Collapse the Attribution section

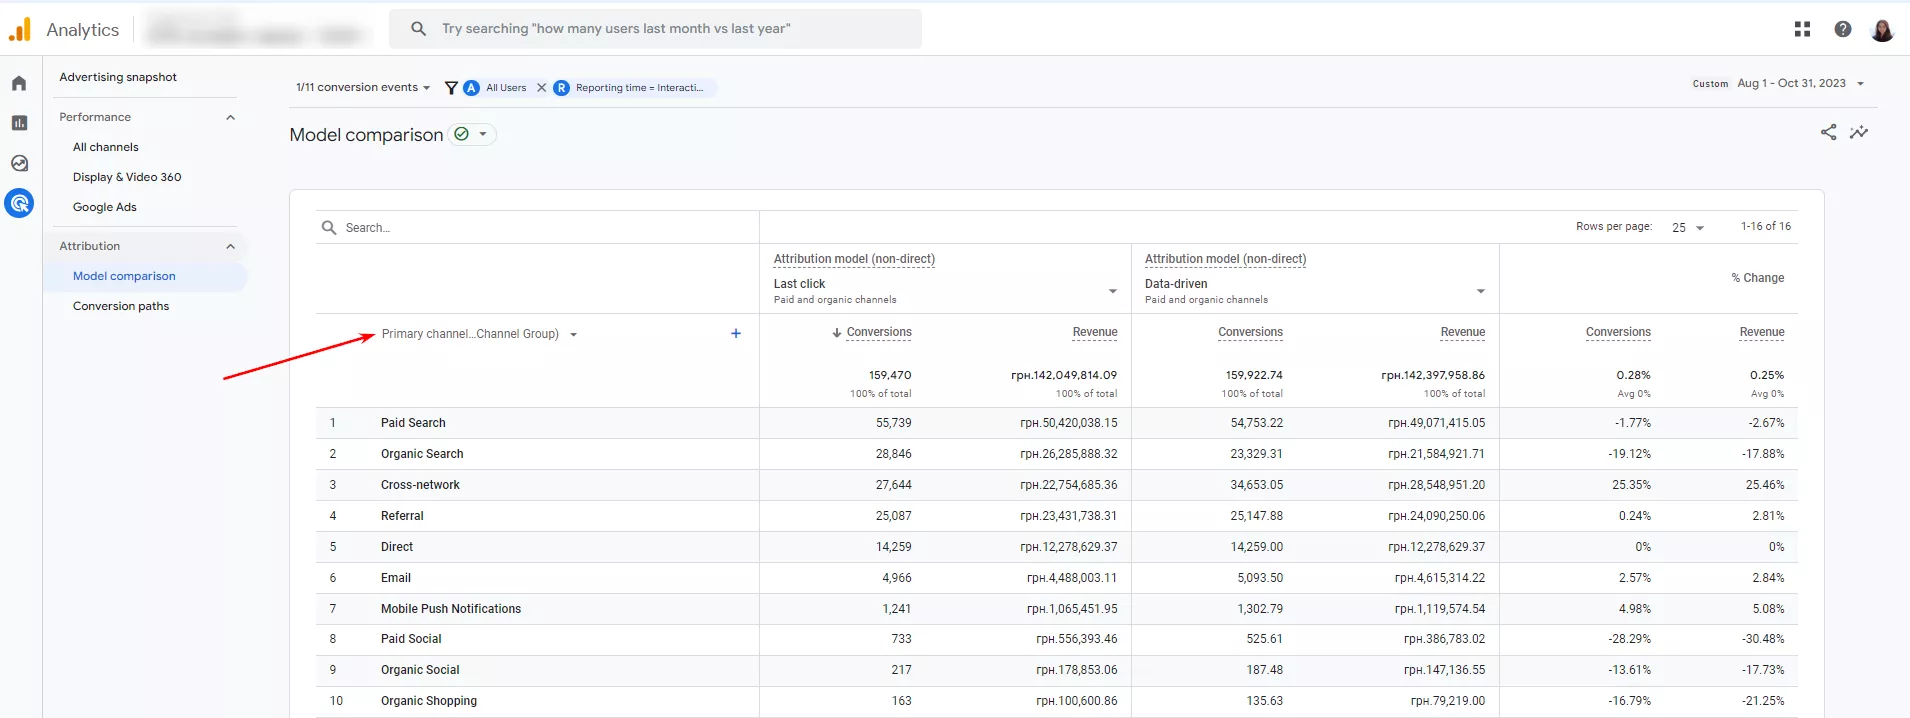(x=231, y=246)
